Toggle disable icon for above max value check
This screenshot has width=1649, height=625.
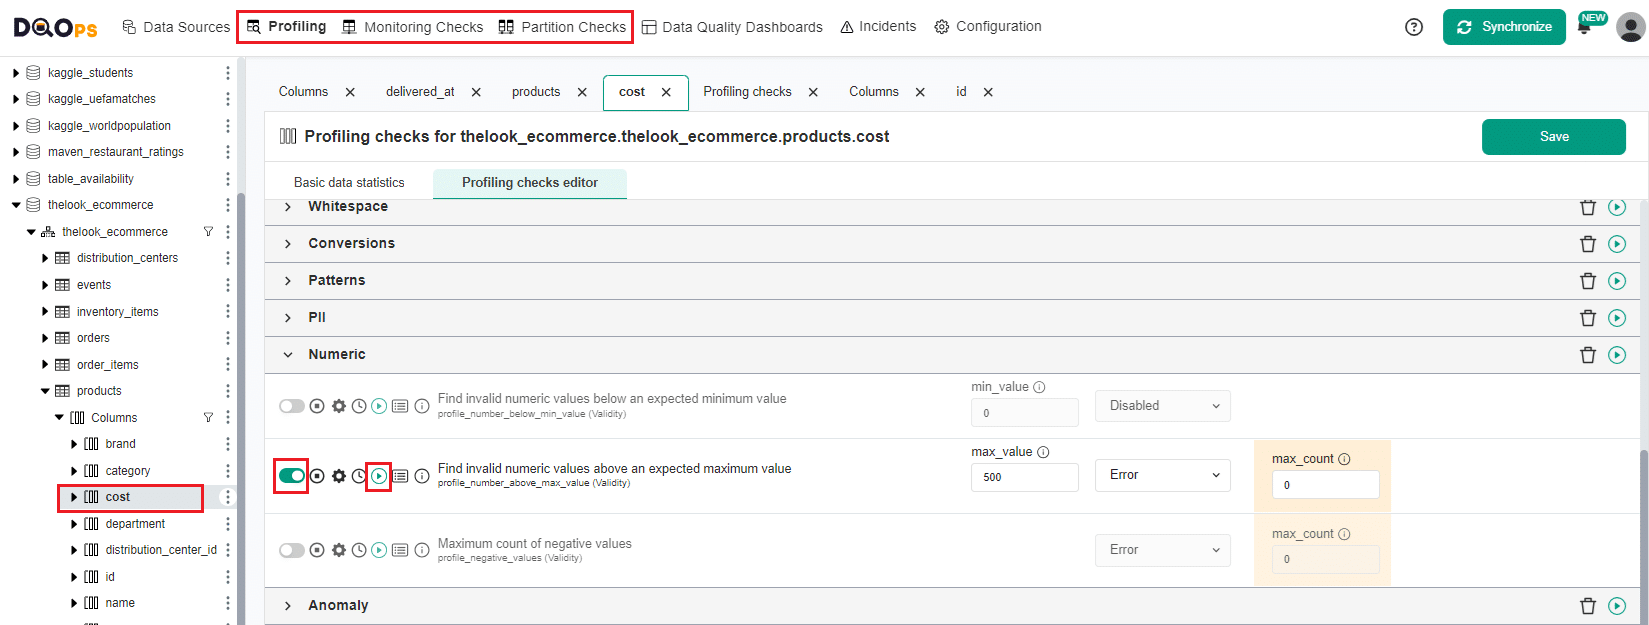(x=317, y=476)
